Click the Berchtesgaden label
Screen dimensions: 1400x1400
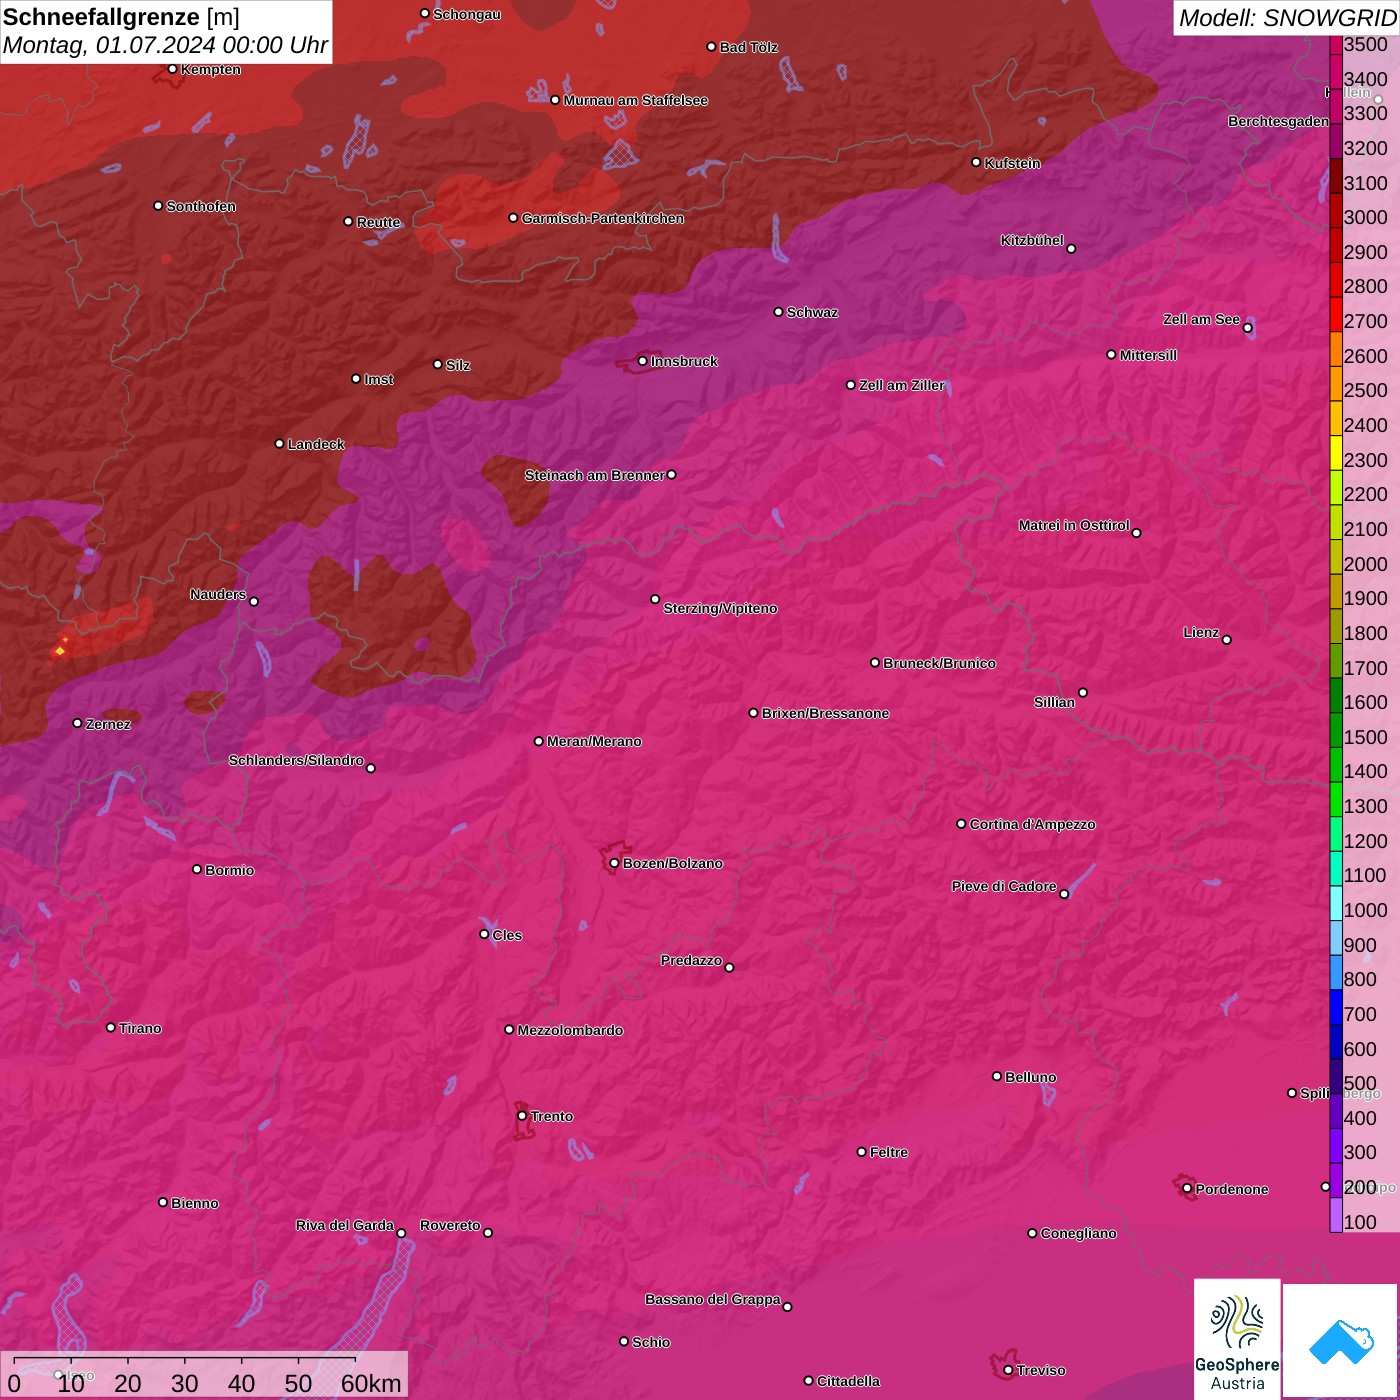1279,122
